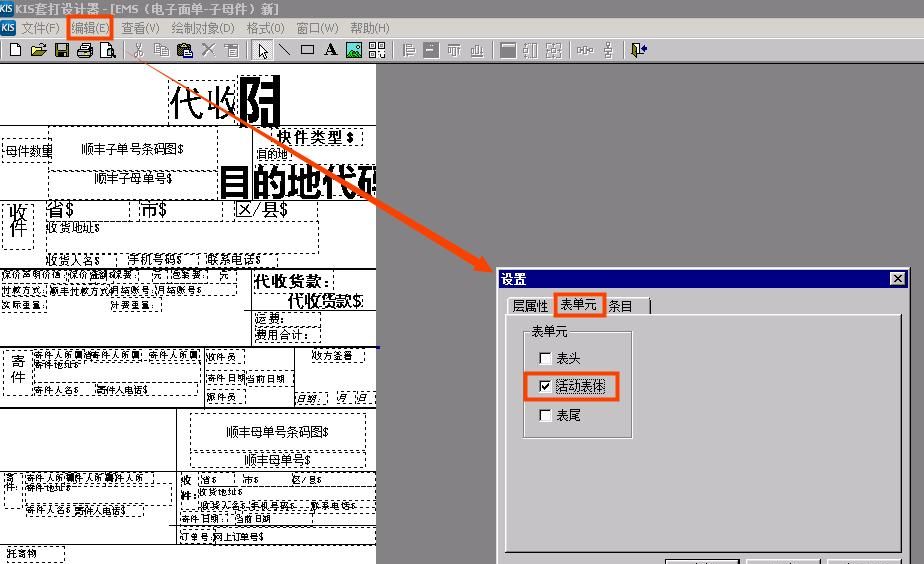The width and height of the screenshot is (924, 564).
Task: Select the 快件类型$ field
Action: pyautogui.click(x=315, y=138)
